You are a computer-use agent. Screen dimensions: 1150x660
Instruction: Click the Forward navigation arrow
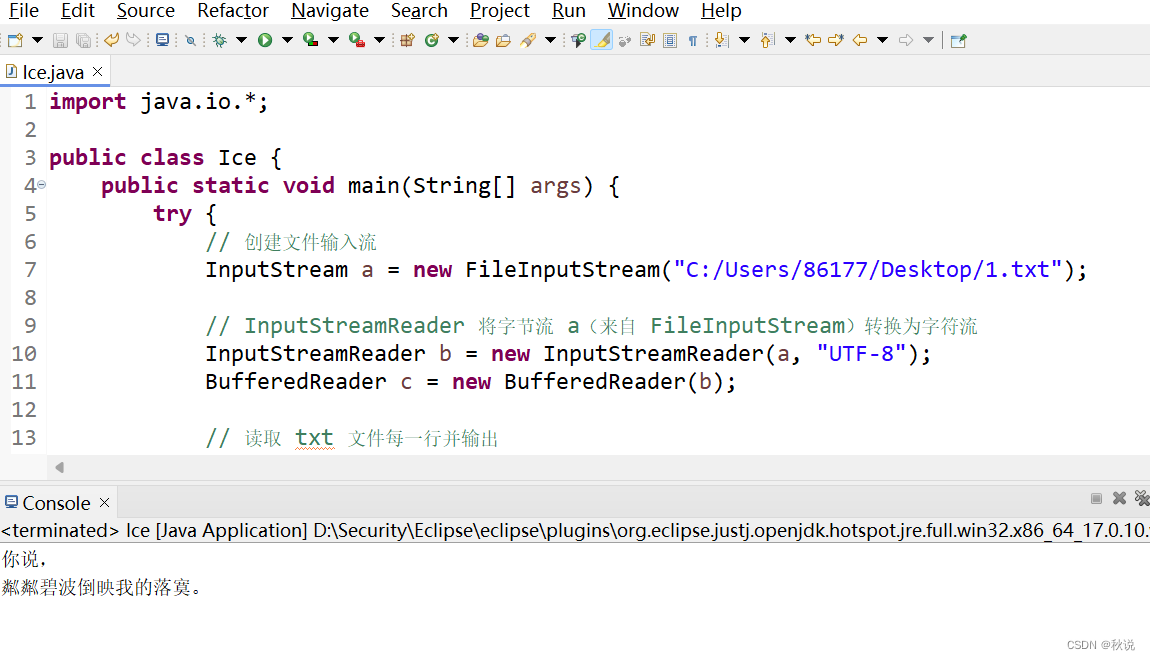906,40
